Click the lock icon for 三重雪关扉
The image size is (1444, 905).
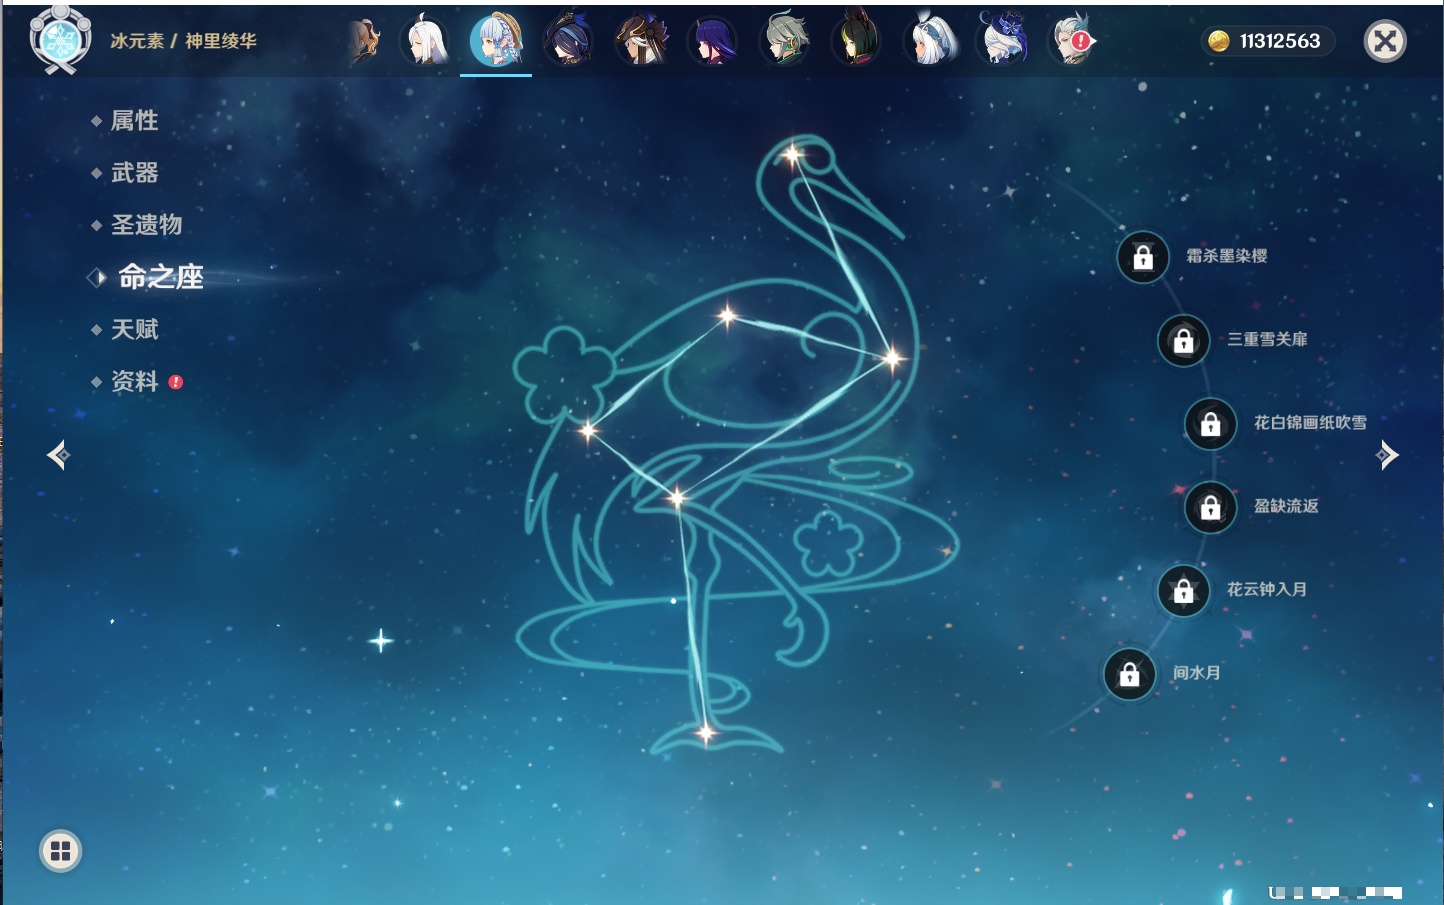tap(1183, 340)
